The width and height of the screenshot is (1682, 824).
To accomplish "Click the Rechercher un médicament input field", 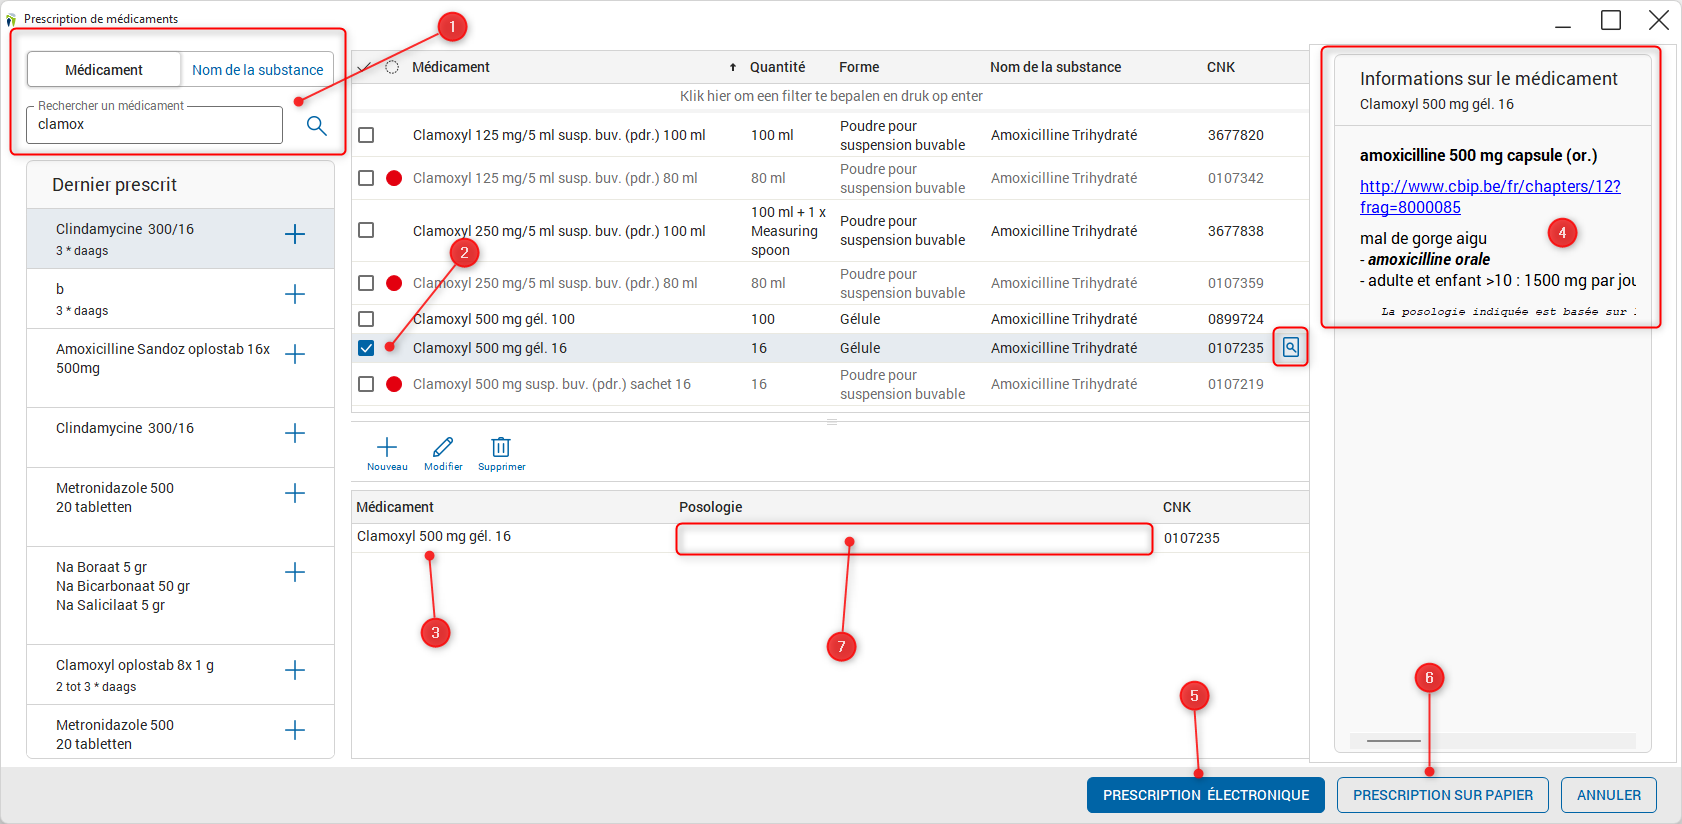I will click(x=155, y=125).
